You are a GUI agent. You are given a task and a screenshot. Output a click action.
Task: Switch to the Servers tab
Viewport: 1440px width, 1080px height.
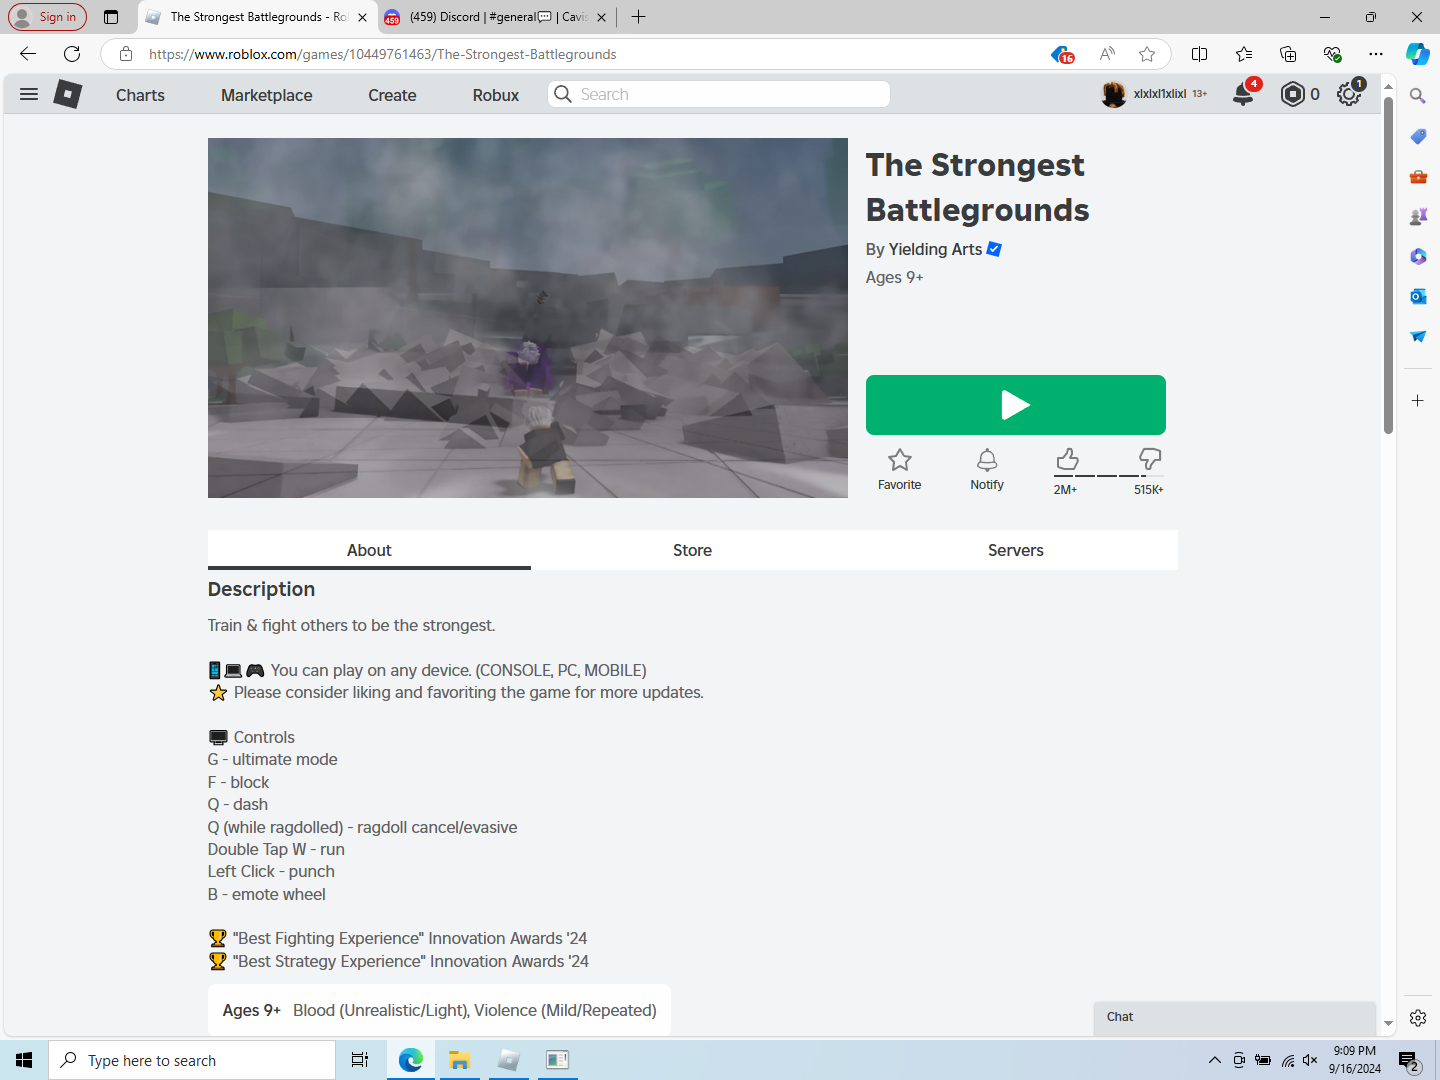1016,550
